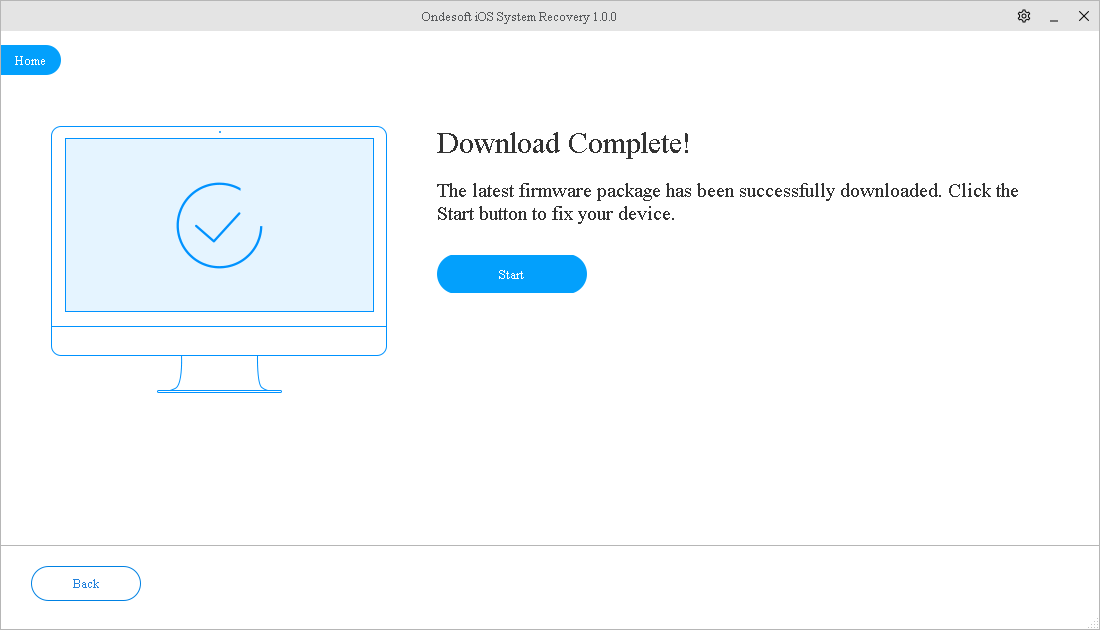Click the Back button
1100x630 pixels.
point(86,584)
